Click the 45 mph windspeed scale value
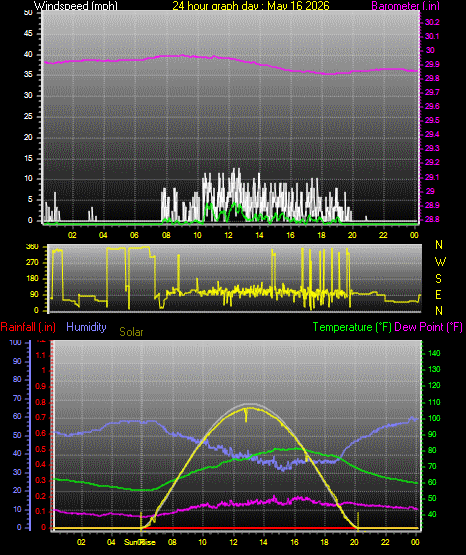 coord(28,34)
